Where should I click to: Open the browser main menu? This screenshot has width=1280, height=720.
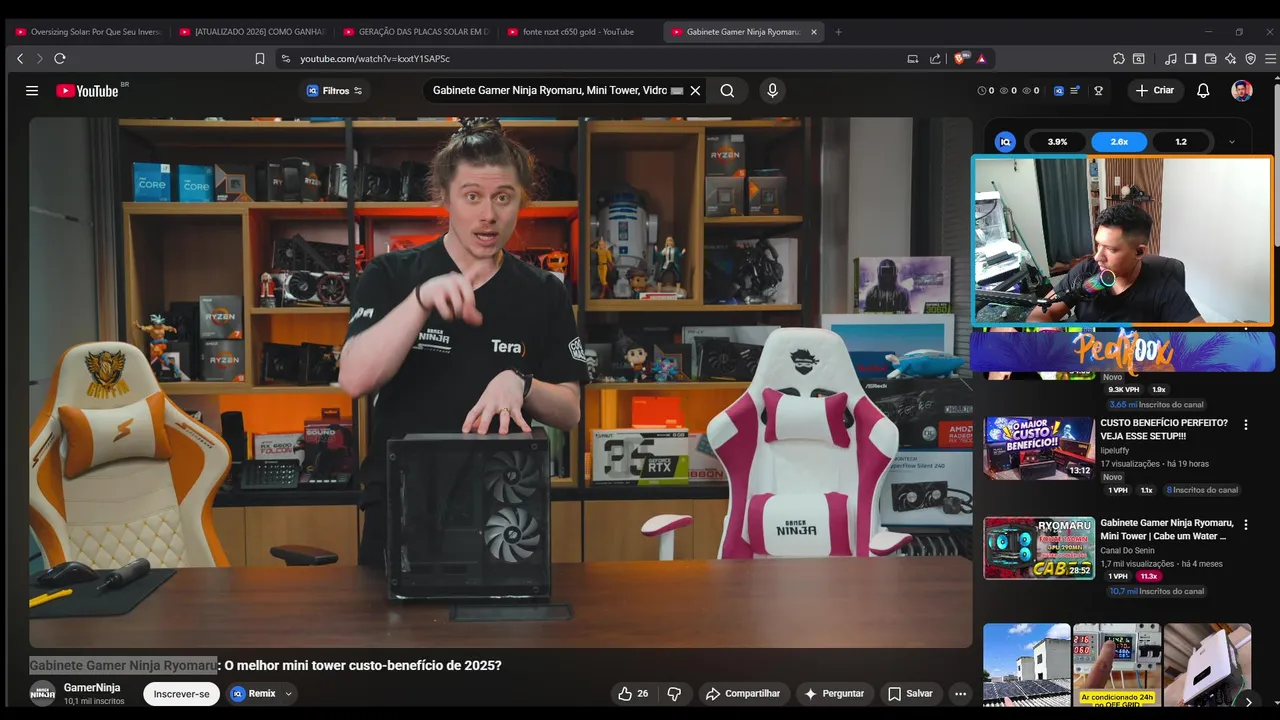(1270, 59)
